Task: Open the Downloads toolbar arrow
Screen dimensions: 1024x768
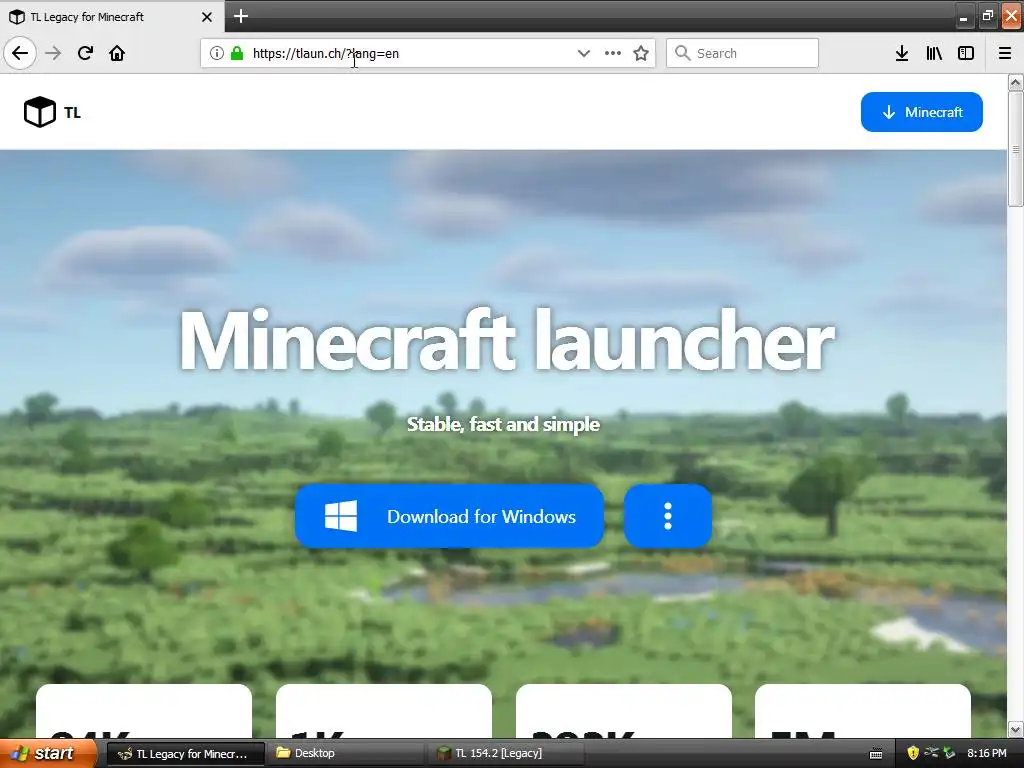Action: tap(902, 53)
